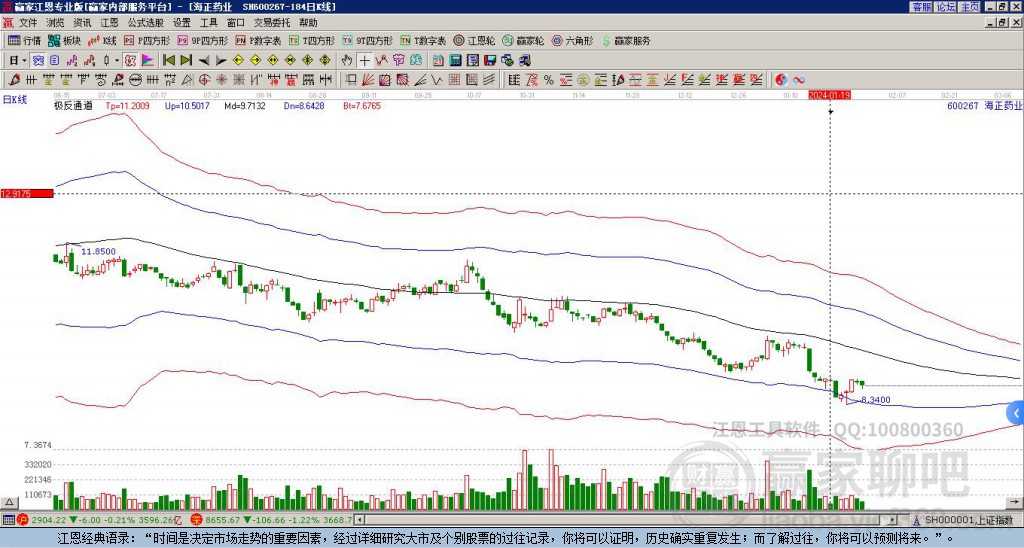Click the 极反通道 indicator name
1024x548 pixels.
73,105
